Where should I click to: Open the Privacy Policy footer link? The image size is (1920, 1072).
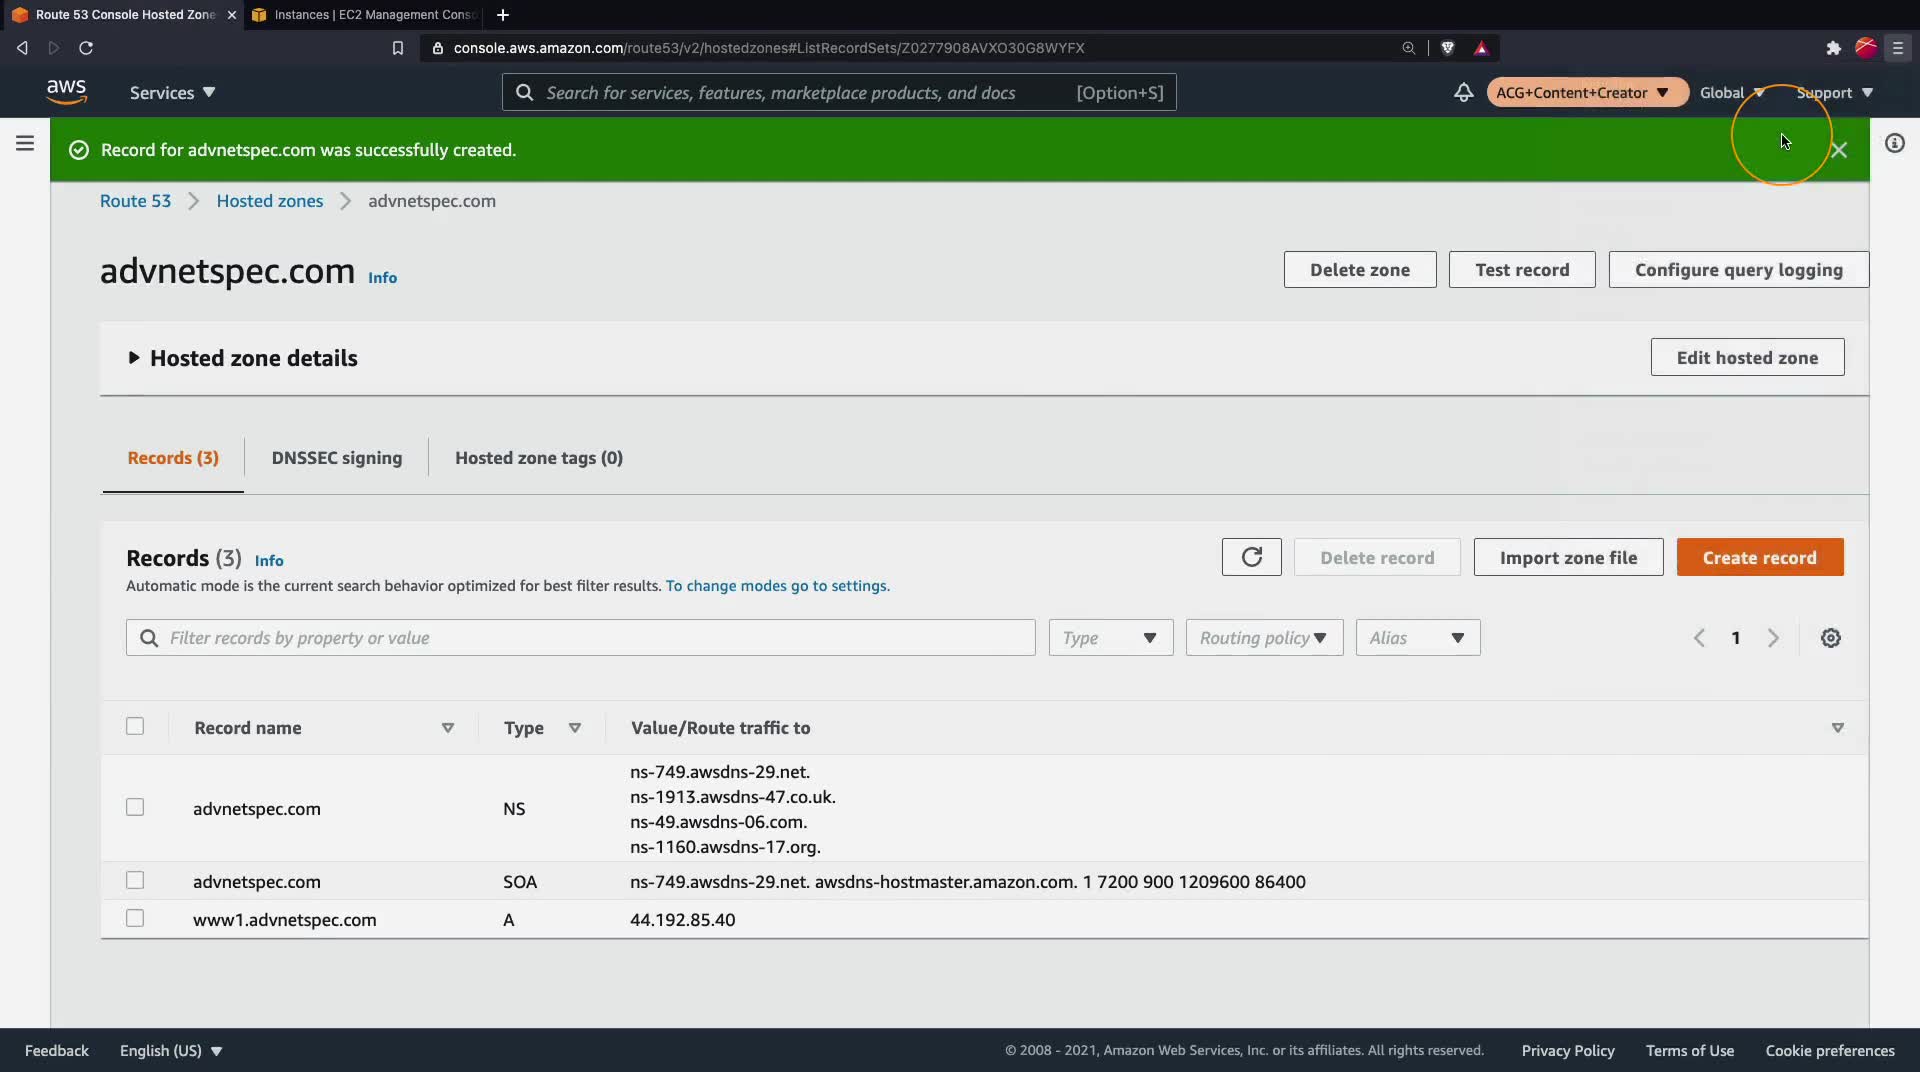click(x=1568, y=1050)
